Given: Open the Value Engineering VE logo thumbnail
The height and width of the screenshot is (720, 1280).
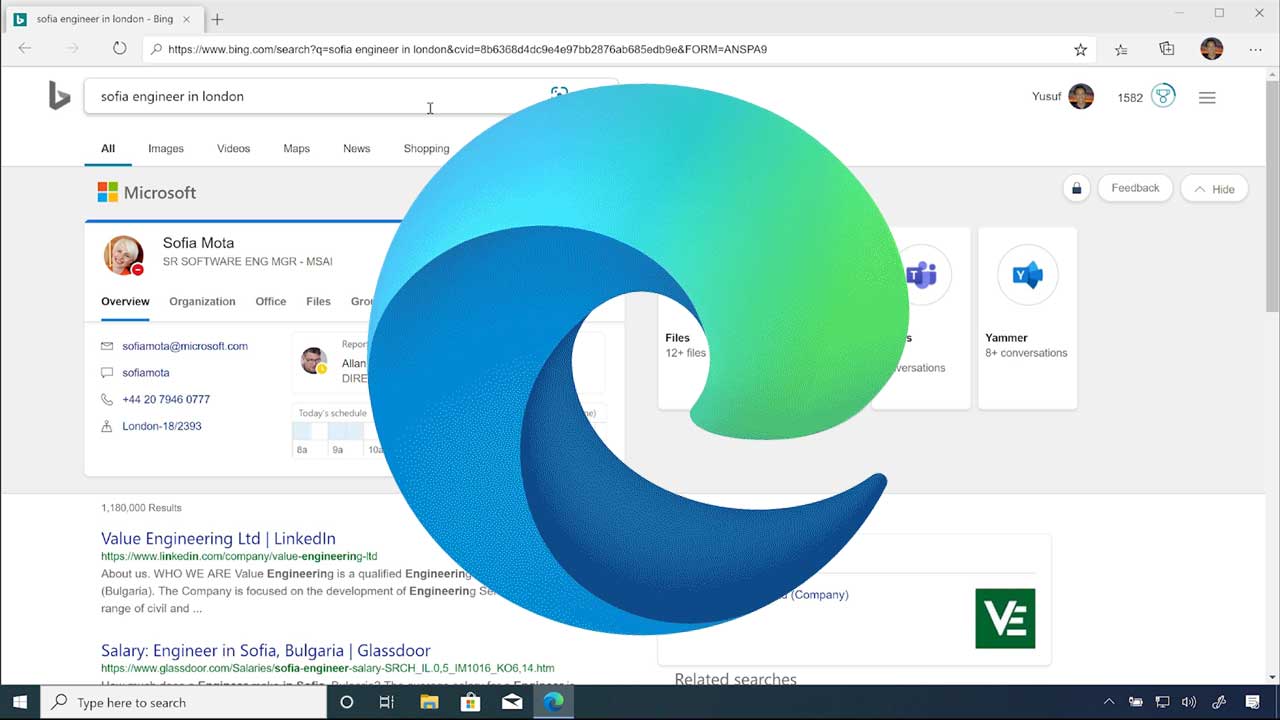Looking at the screenshot, I should coord(1005,618).
